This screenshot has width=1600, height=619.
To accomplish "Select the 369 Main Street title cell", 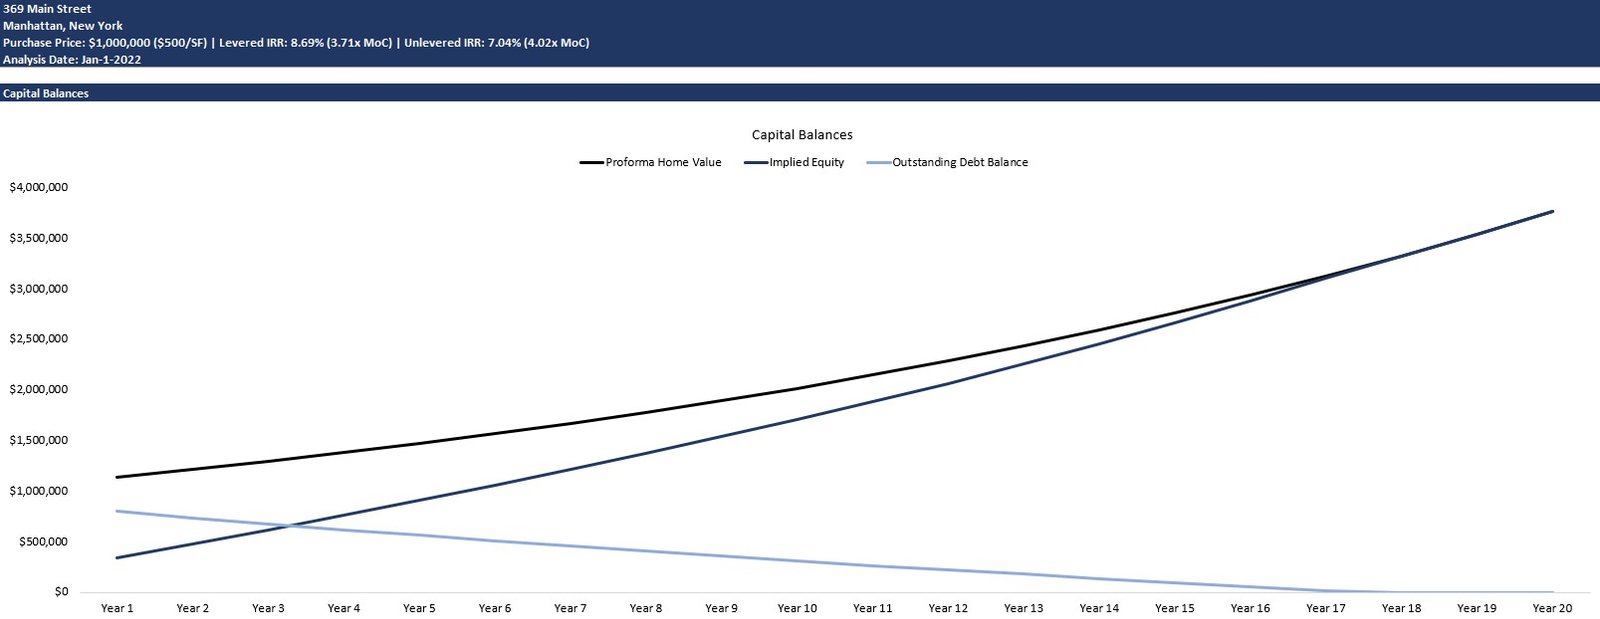I will pos(47,9).
